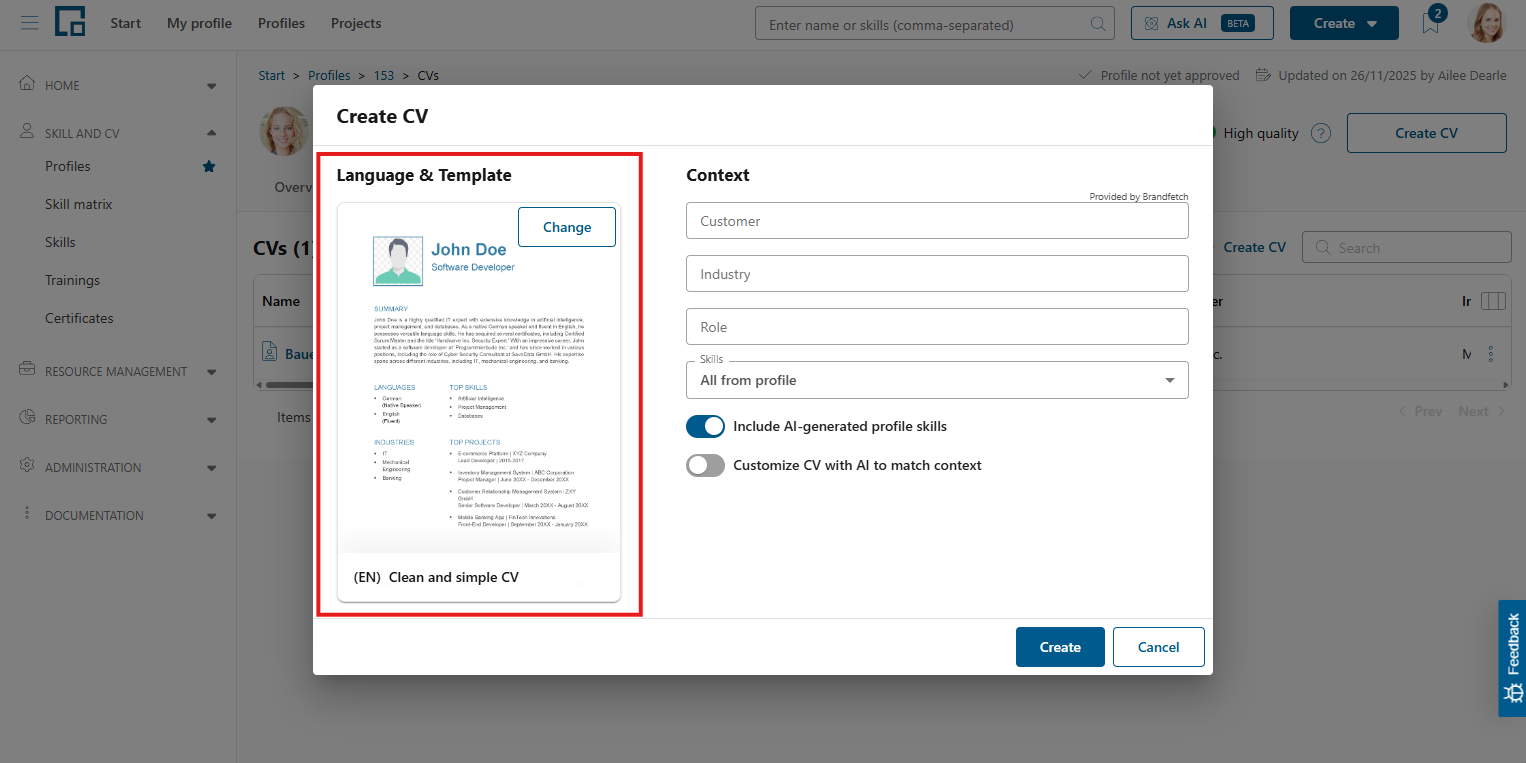Cancel the Create CV dialog
Screen dimensions: 1526x763
[x=1159, y=647]
